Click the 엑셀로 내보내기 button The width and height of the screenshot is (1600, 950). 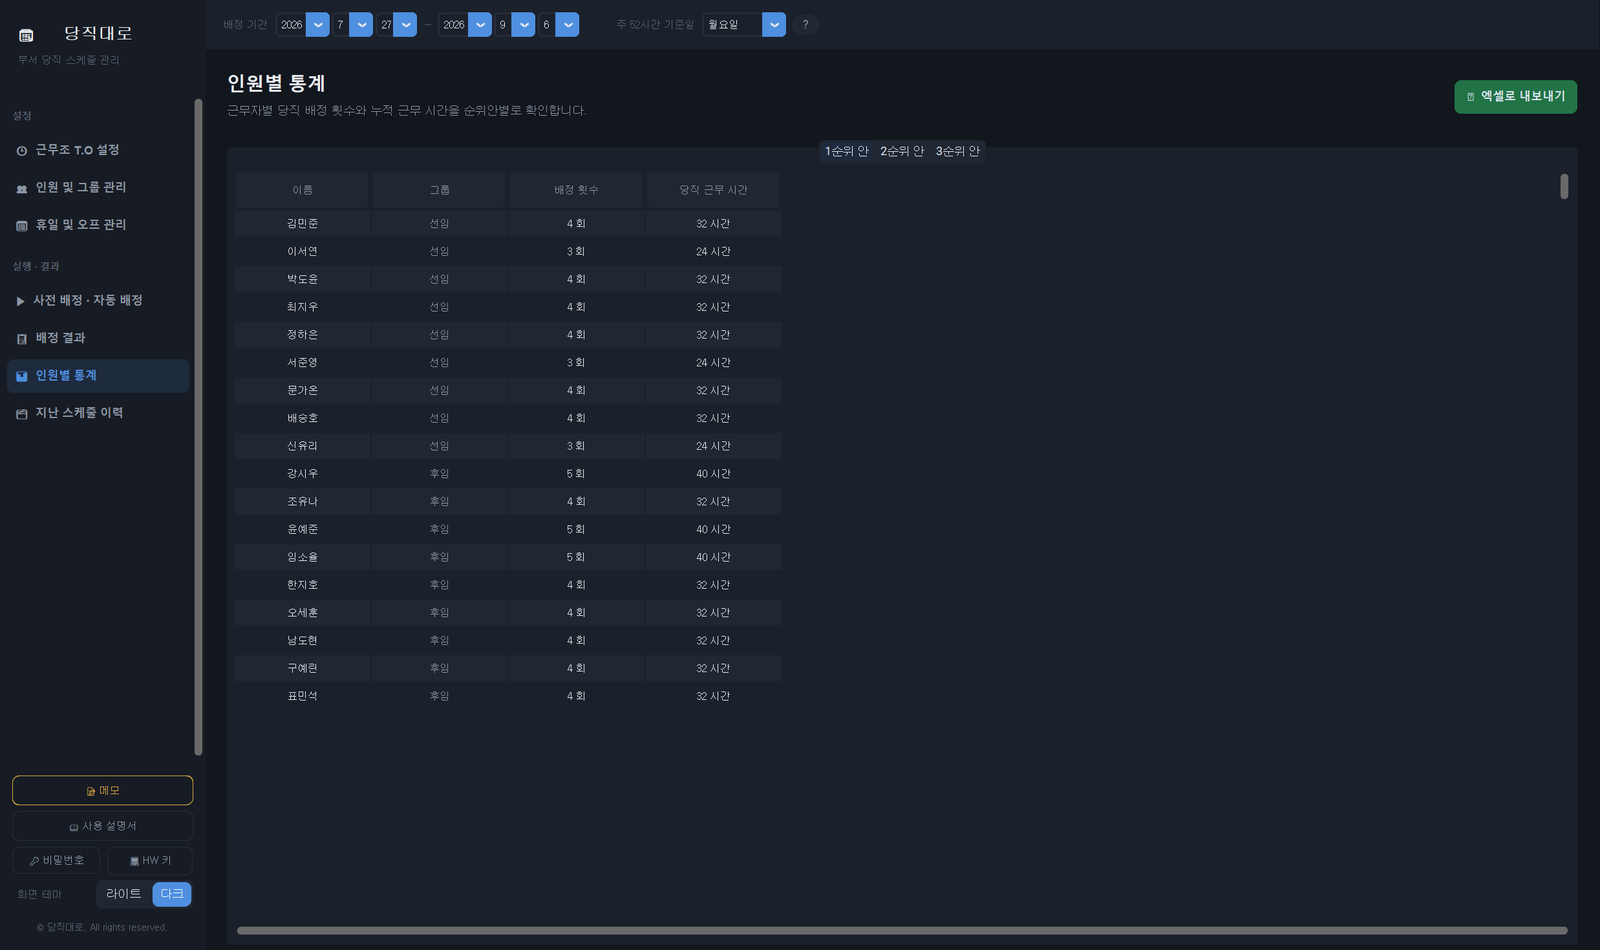[1515, 97]
